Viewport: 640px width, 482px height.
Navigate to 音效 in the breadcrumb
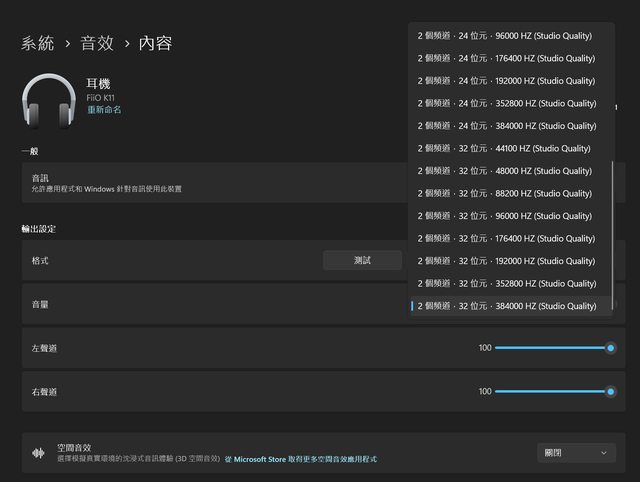click(97, 43)
